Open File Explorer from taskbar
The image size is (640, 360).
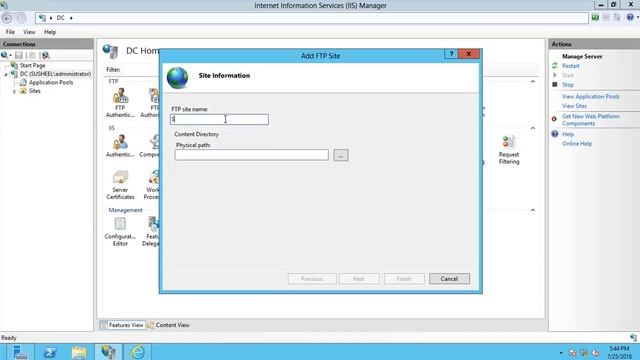[x=79, y=352]
